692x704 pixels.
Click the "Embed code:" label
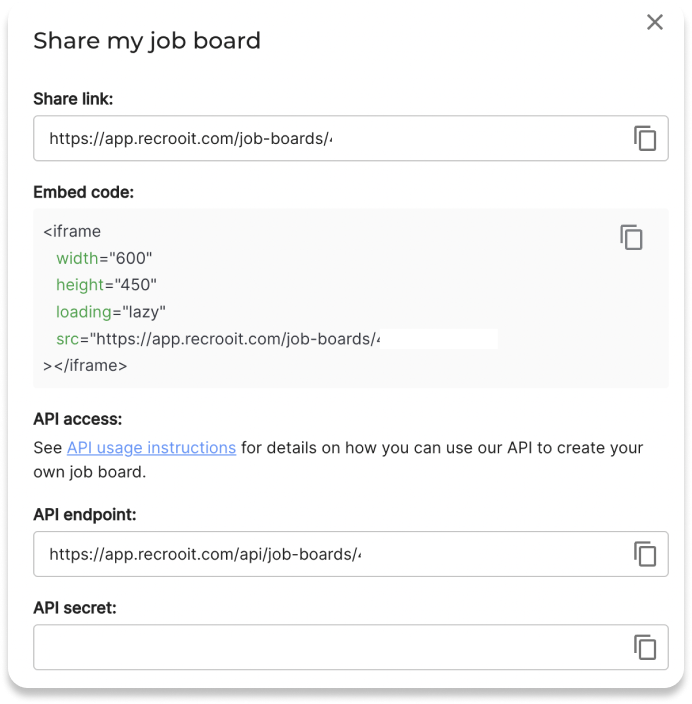(x=83, y=191)
